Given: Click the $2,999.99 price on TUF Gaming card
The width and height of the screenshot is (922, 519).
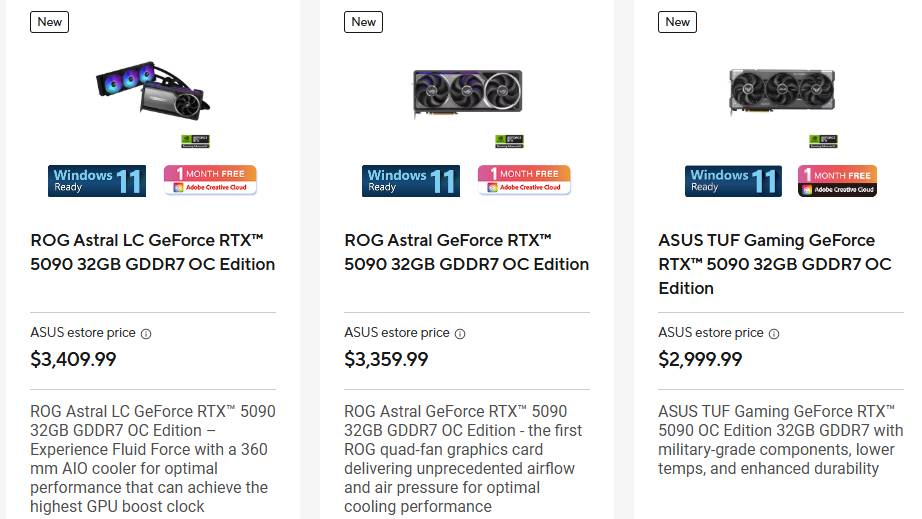Looking at the screenshot, I should pos(700,359).
